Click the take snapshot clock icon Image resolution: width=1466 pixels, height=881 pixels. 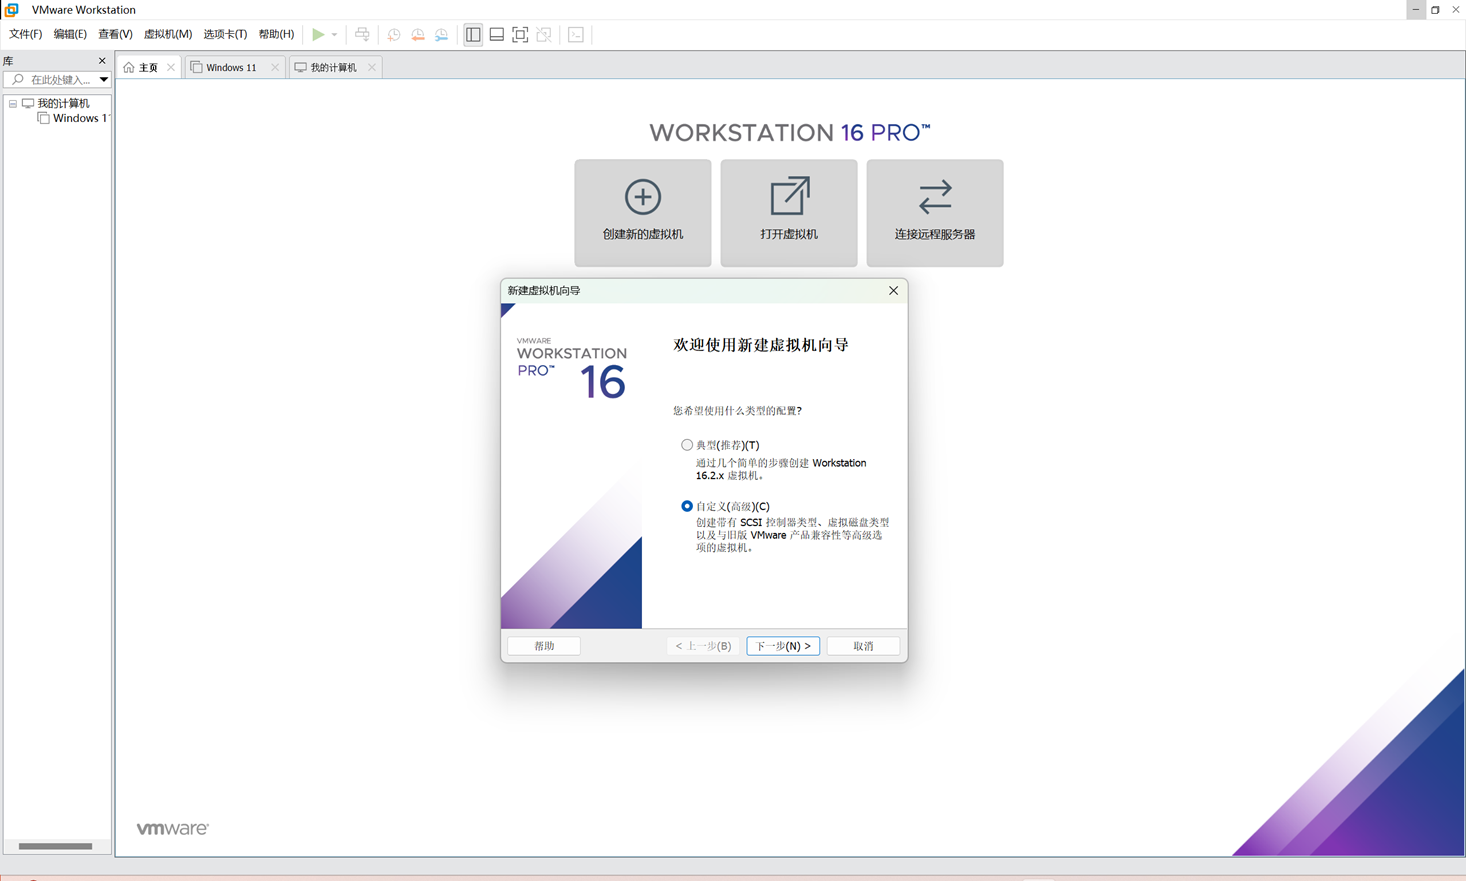(394, 35)
